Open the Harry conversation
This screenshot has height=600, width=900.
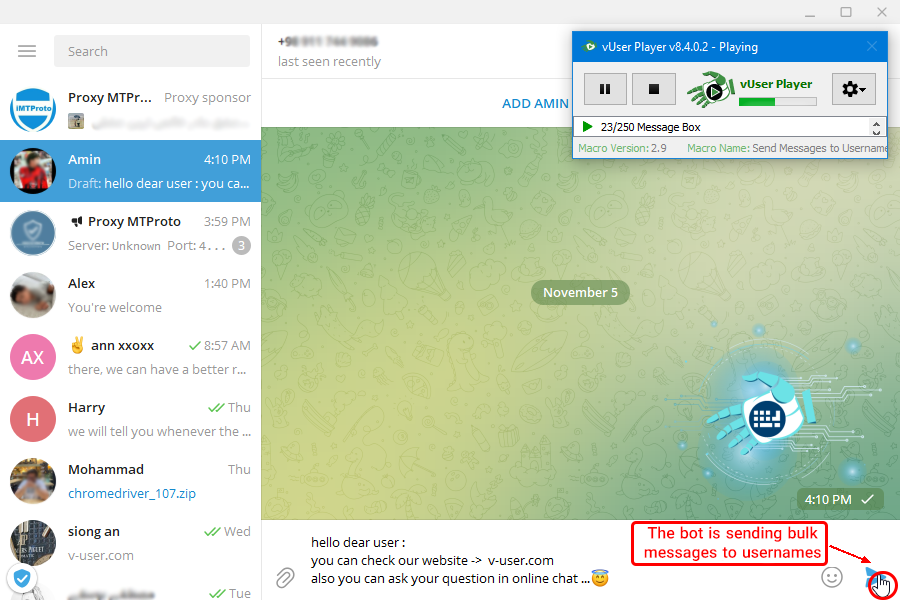[x=130, y=419]
